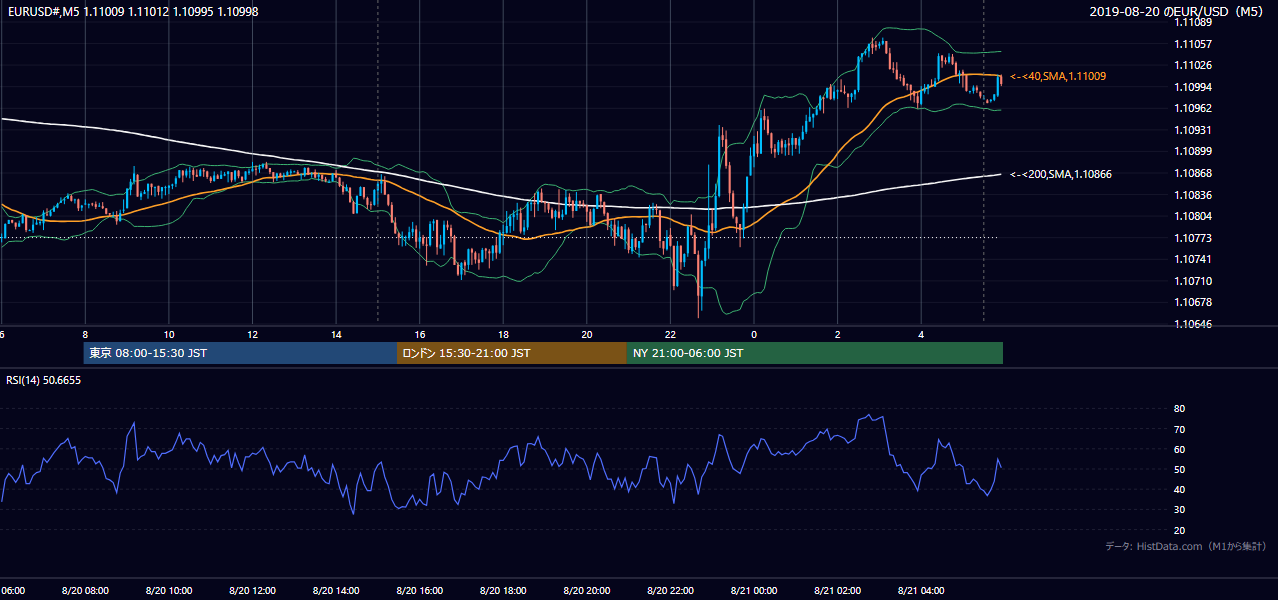Image resolution: width=1278 pixels, height=600 pixels.
Task: Click RSI axis level 80
Action: point(1179,409)
